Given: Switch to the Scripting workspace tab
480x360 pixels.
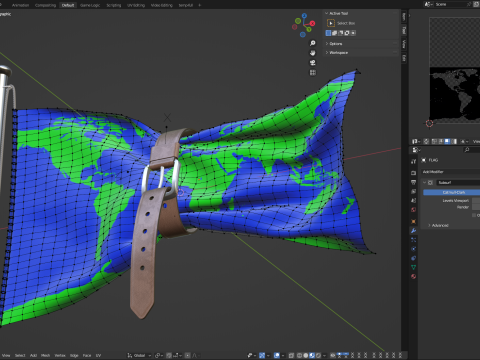Looking at the screenshot, I should coord(114,5).
